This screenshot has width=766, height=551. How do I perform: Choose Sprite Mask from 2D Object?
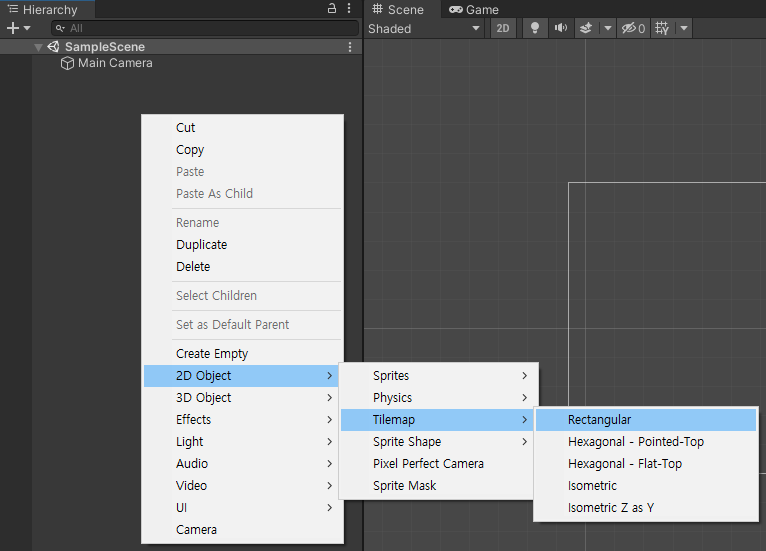(438, 486)
